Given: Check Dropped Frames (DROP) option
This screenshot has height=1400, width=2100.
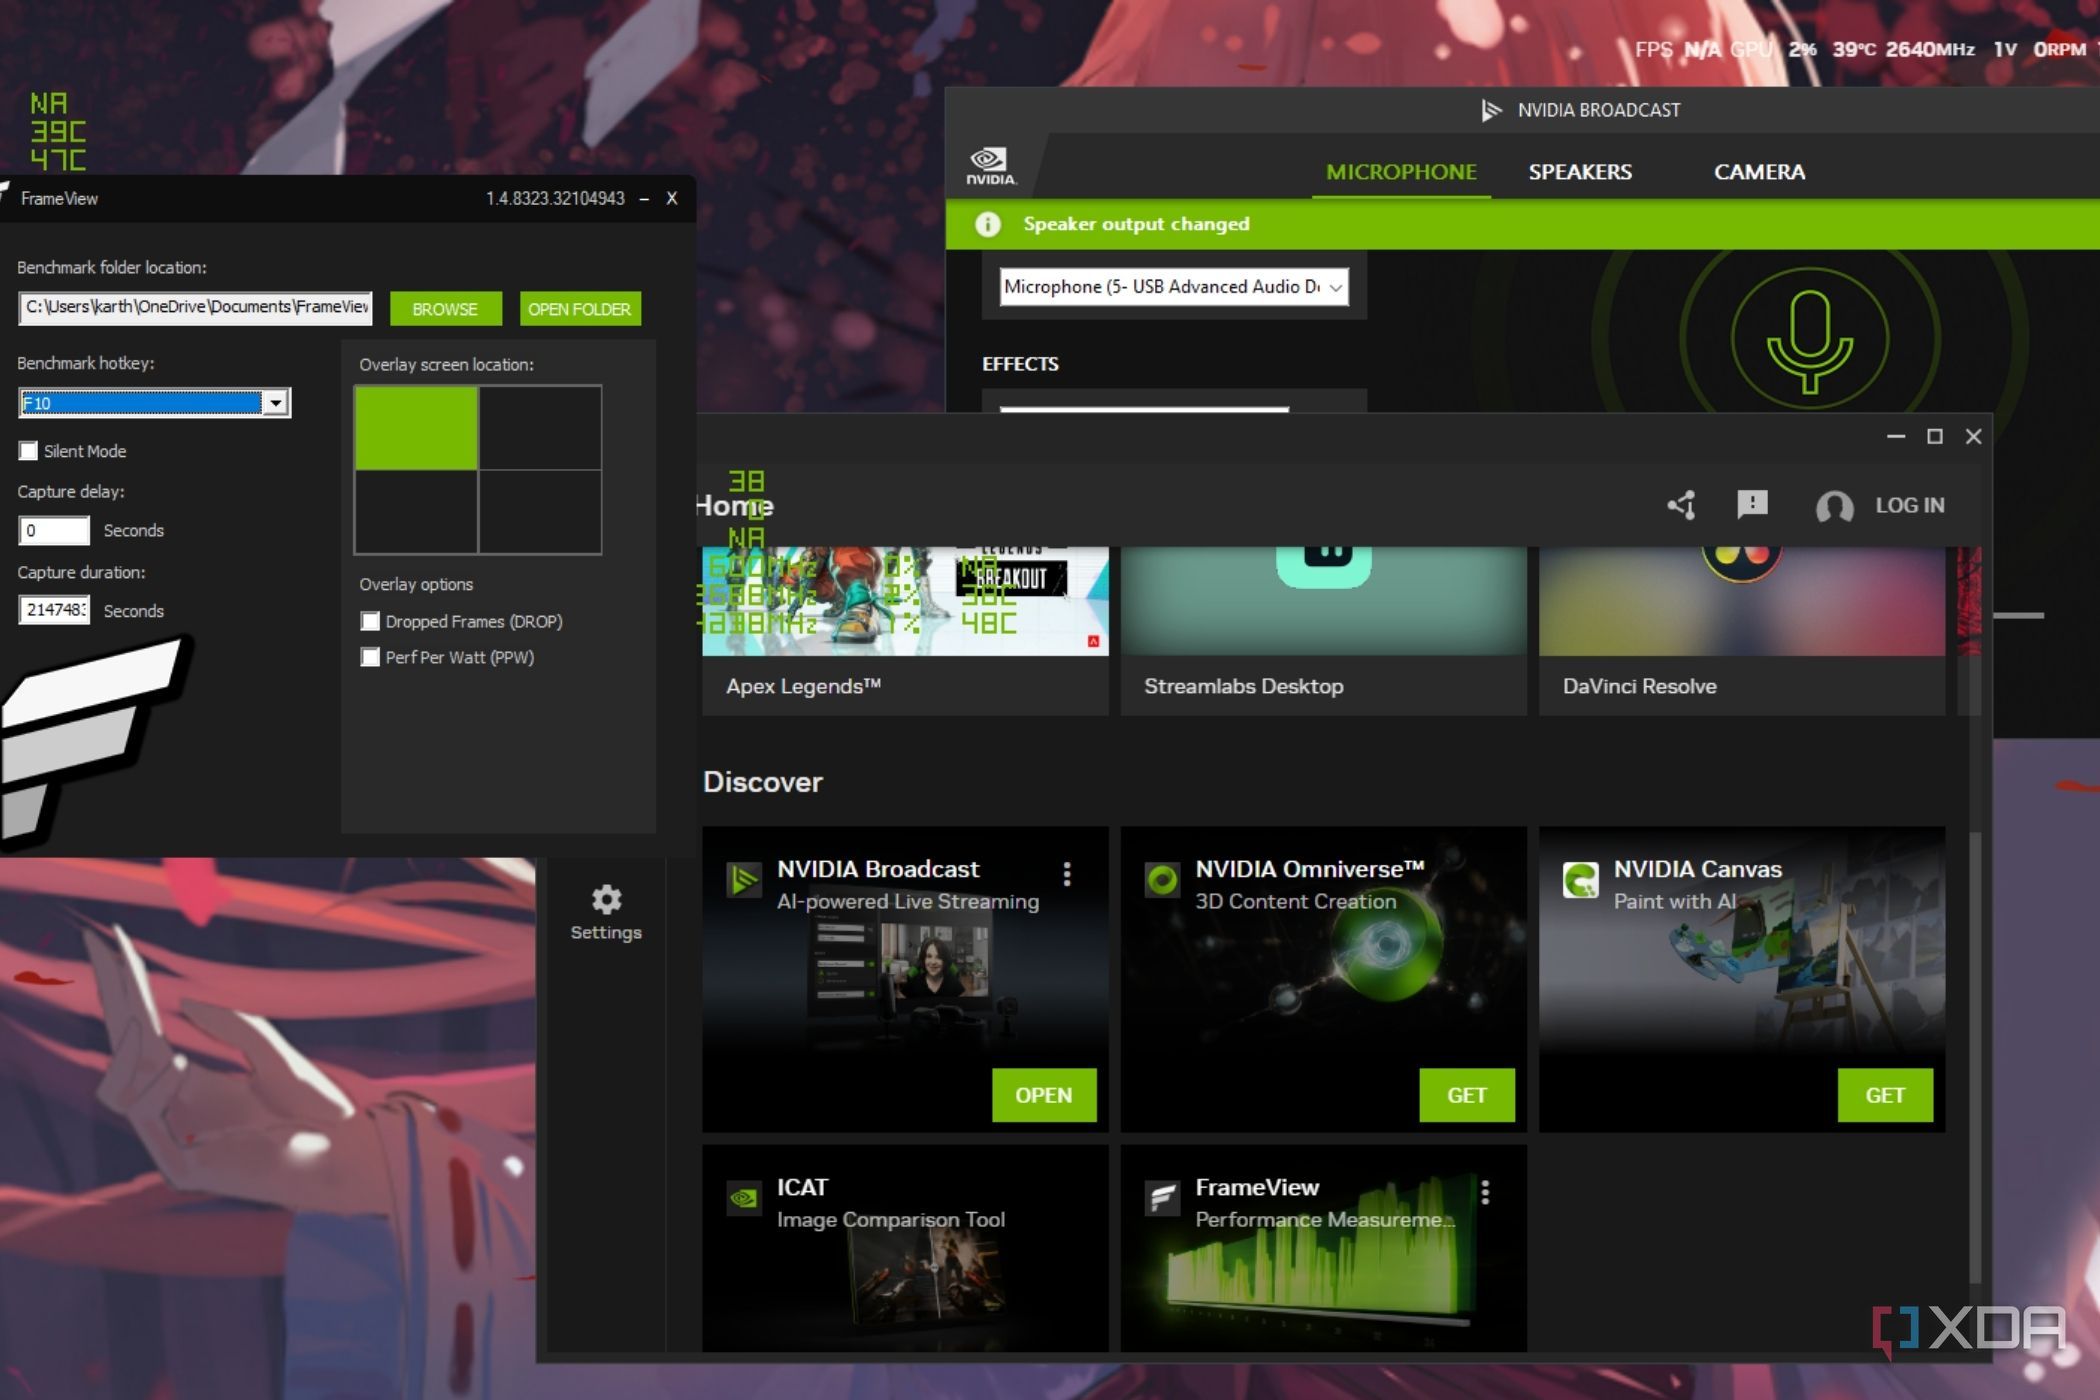Looking at the screenshot, I should (370, 621).
